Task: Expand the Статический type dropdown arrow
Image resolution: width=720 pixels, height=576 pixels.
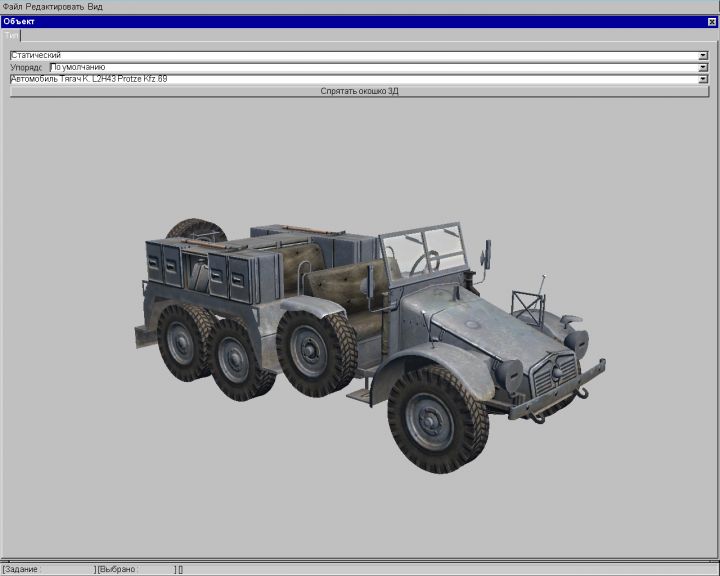Action: [703, 55]
